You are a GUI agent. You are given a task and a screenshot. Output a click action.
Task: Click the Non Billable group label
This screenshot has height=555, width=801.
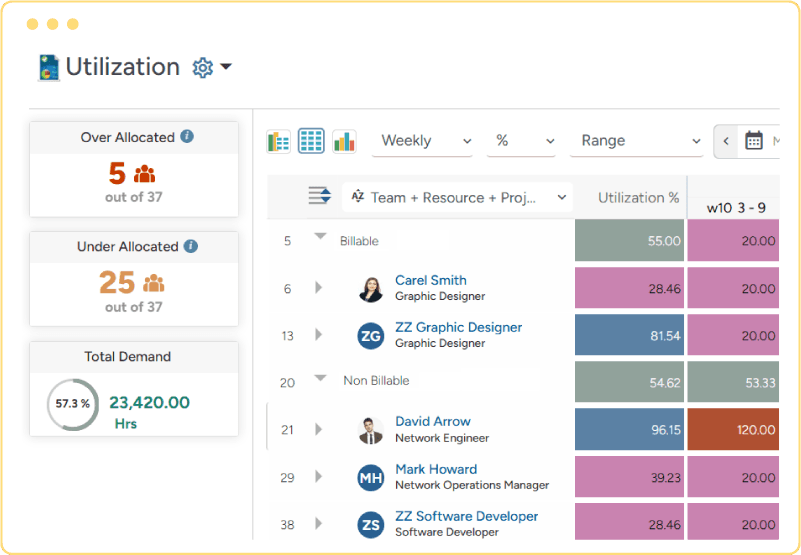pos(376,380)
